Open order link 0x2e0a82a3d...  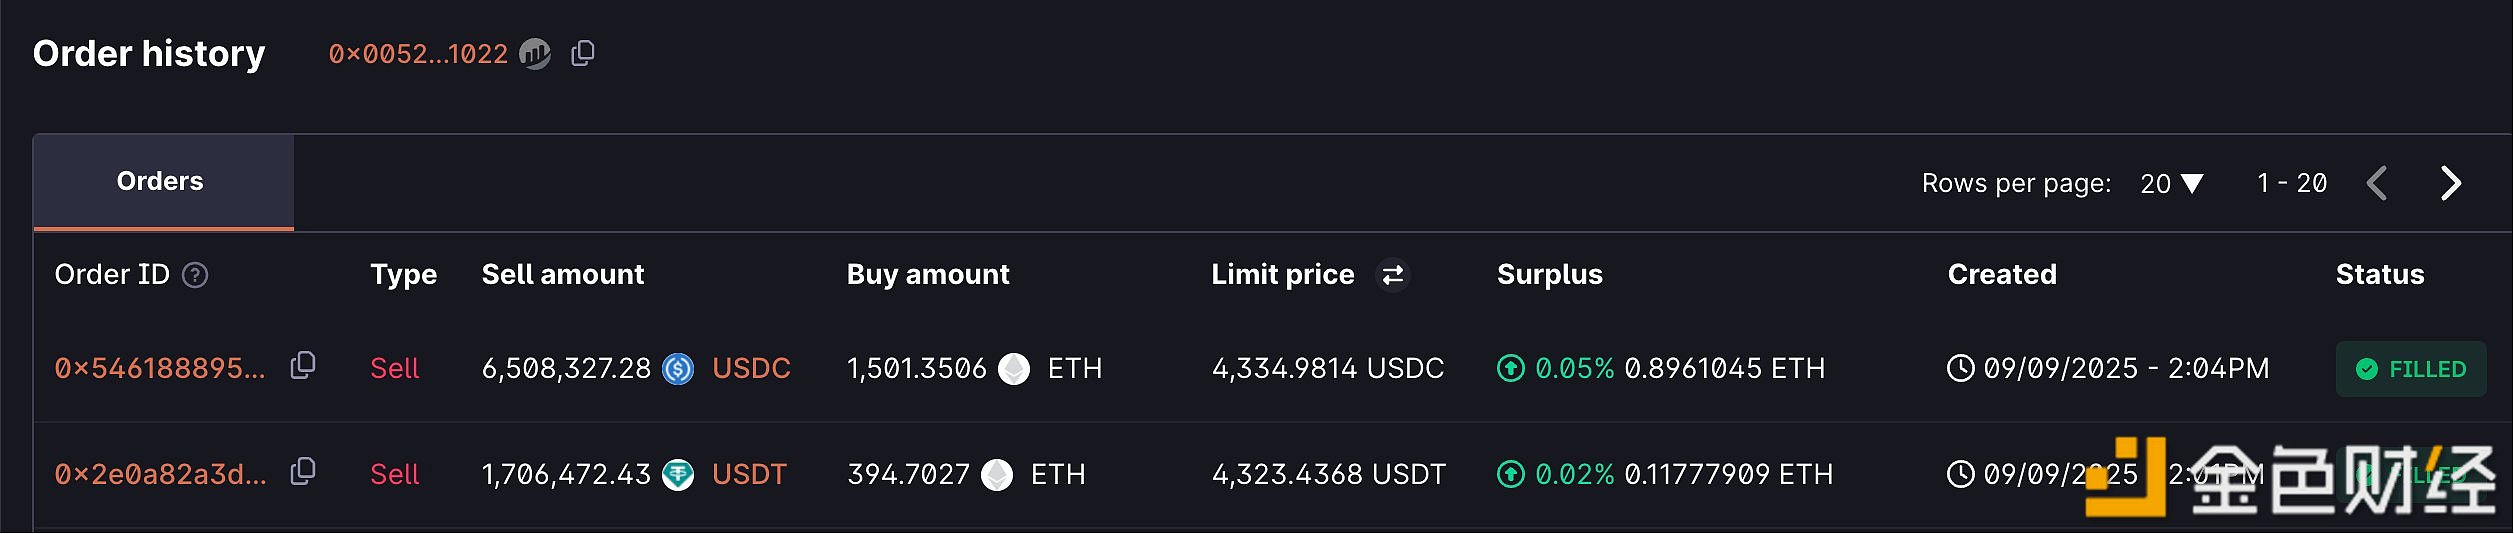coord(160,475)
